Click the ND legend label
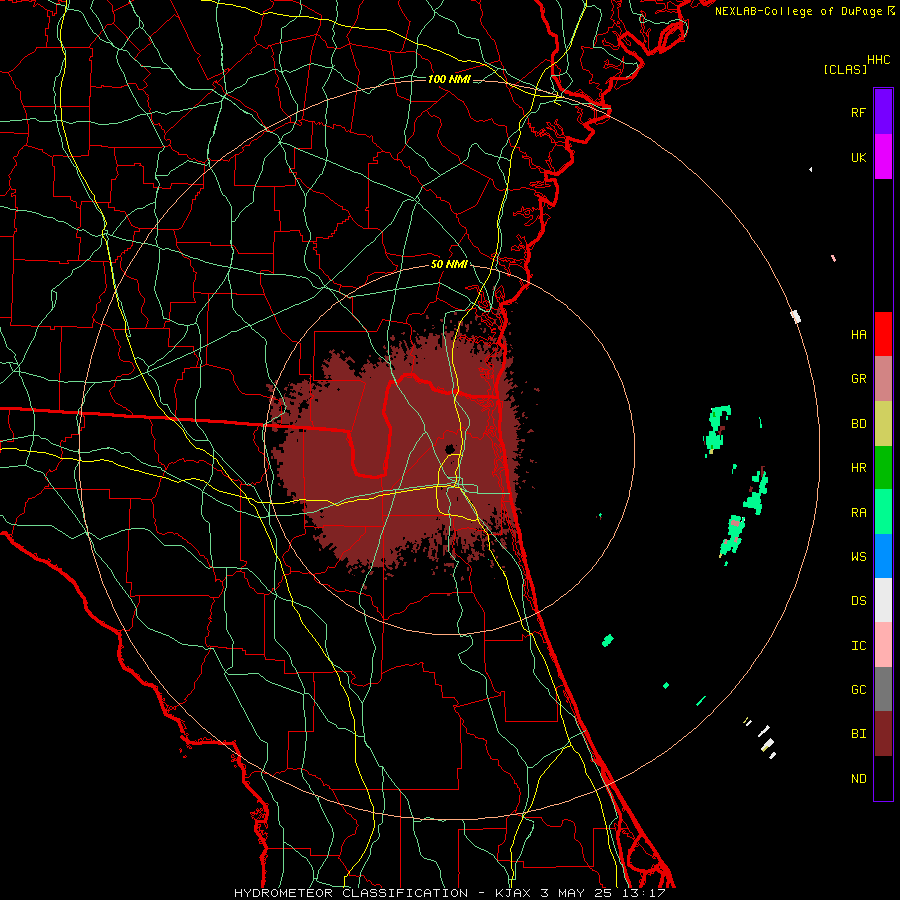900x900 pixels. click(x=858, y=779)
